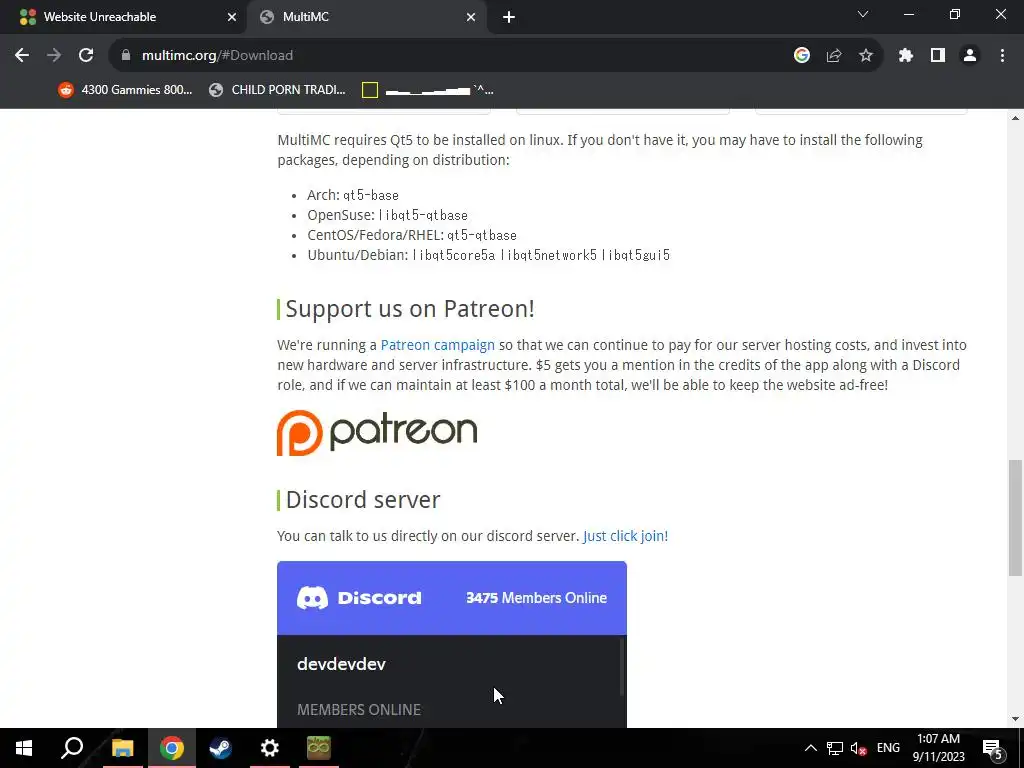Share this page via share icon
1024x768 pixels.
[834, 56]
